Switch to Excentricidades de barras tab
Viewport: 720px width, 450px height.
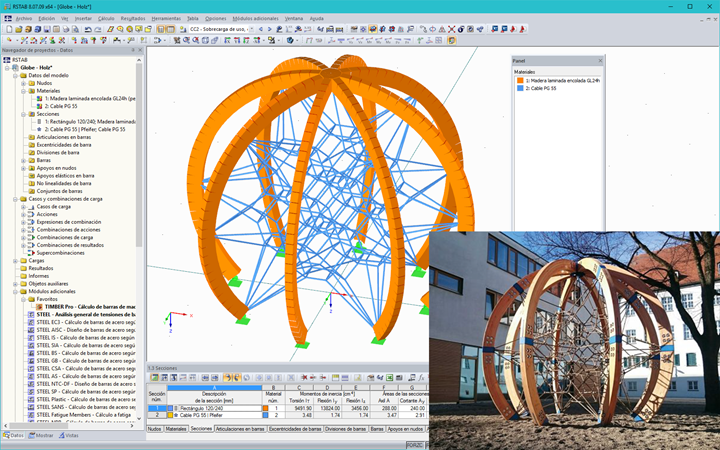point(295,429)
